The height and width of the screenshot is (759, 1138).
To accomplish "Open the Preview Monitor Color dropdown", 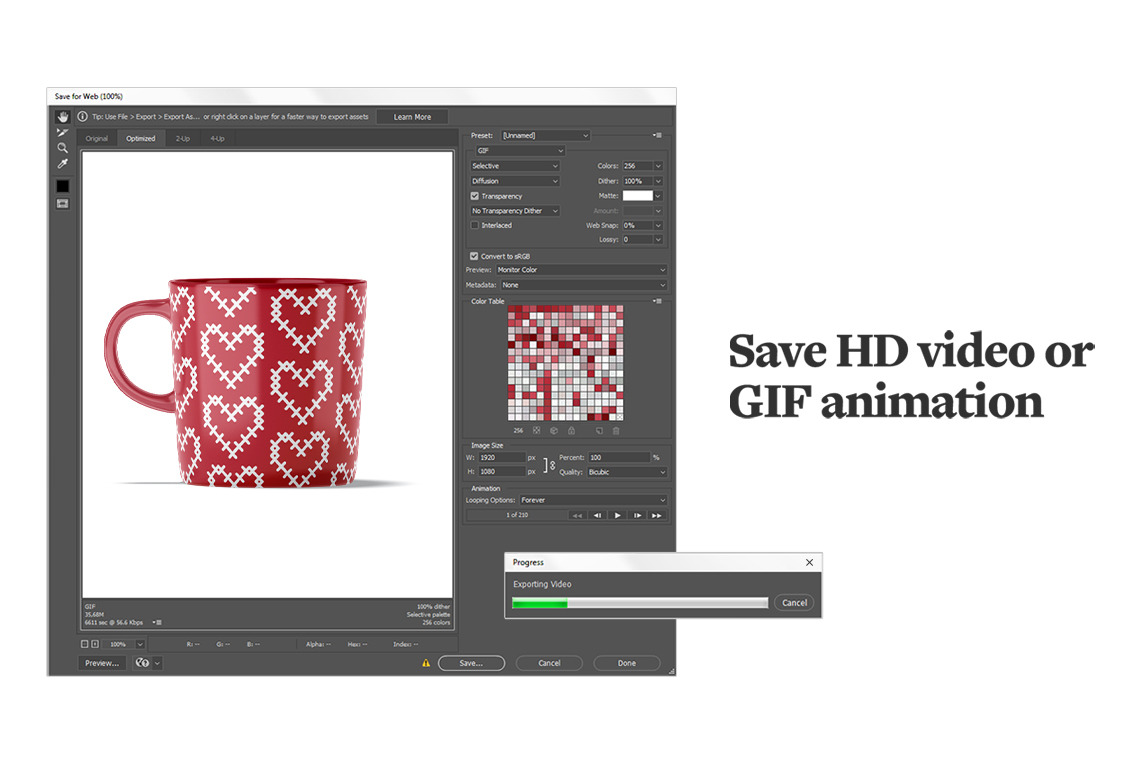I will click(581, 269).
